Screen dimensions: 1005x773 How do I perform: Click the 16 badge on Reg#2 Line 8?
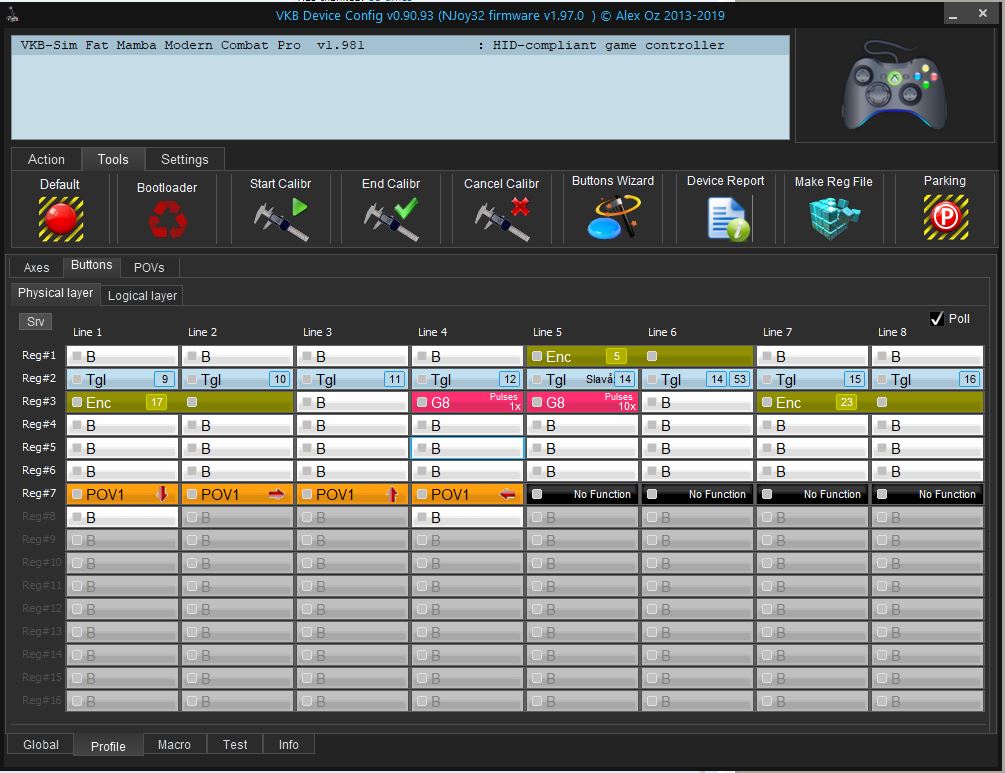pyautogui.click(x=970, y=379)
